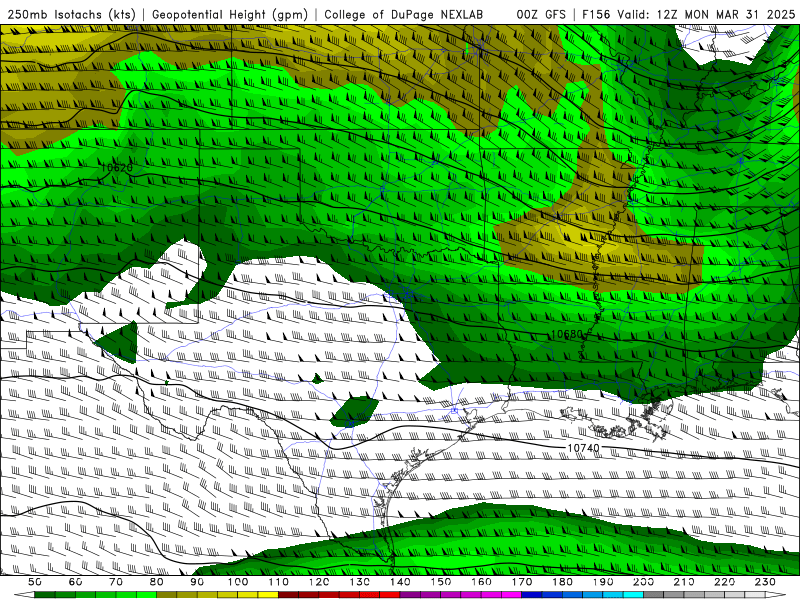The height and width of the screenshot is (600, 800).
Task: Click the 190 value on the color scale
Action: [603, 582]
